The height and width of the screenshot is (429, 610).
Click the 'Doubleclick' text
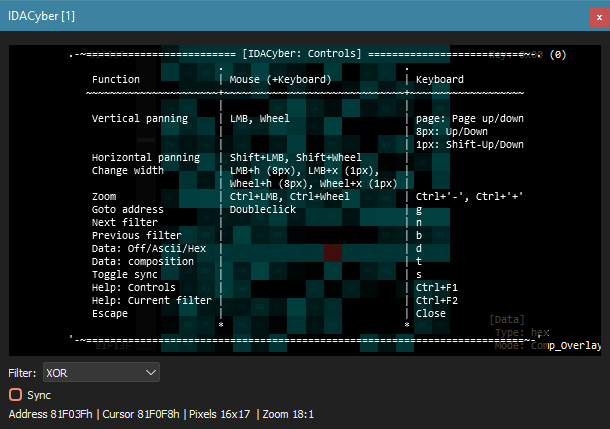263,210
